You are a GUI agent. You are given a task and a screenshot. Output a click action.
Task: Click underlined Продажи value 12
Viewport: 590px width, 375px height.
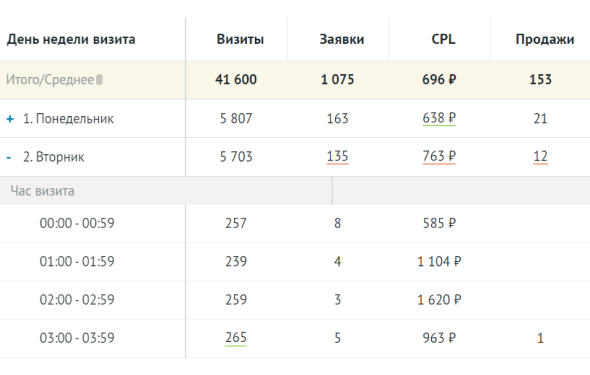click(x=540, y=157)
